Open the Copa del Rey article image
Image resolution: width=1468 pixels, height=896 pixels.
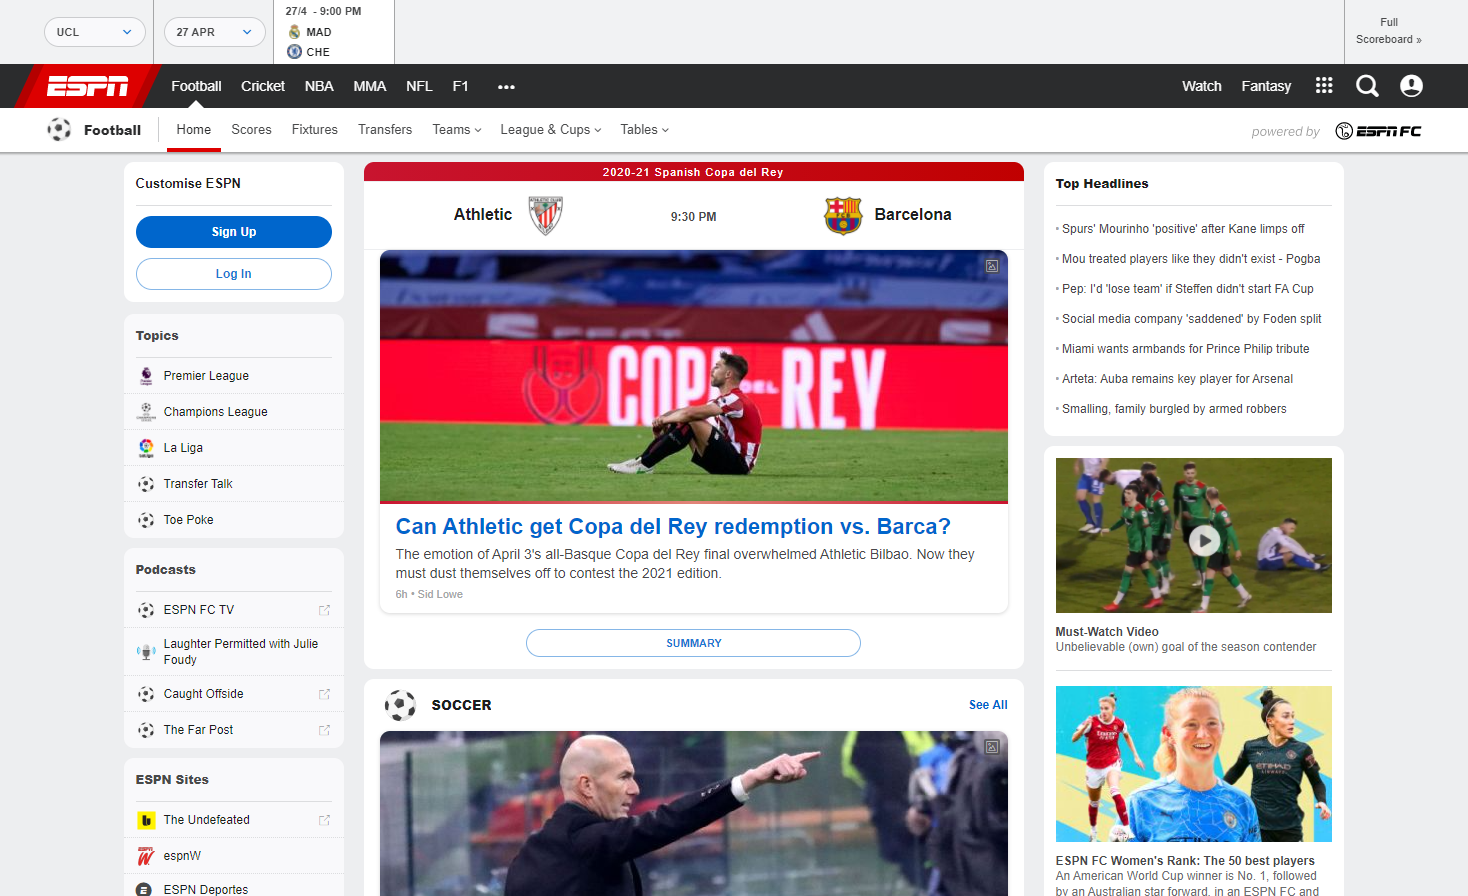(694, 377)
